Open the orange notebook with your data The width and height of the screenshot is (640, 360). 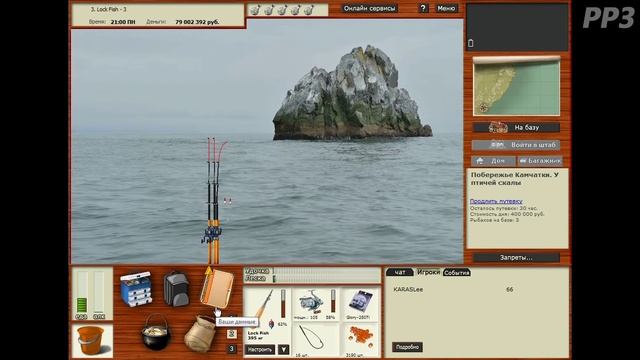217,289
